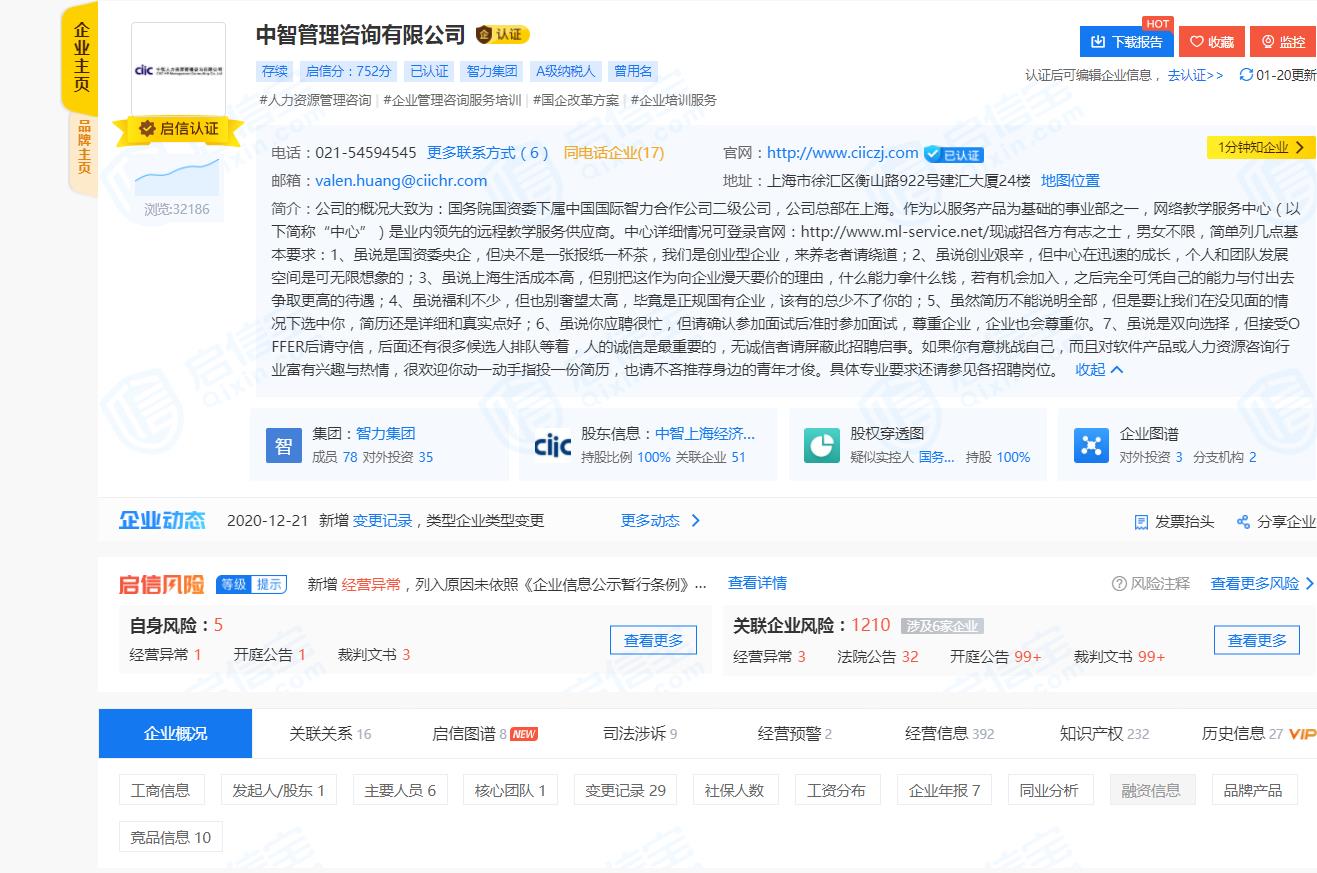The width and height of the screenshot is (1317, 873).
Task: Click the invoice header (发票抬头) icon
Action: pyautogui.click(x=1141, y=522)
